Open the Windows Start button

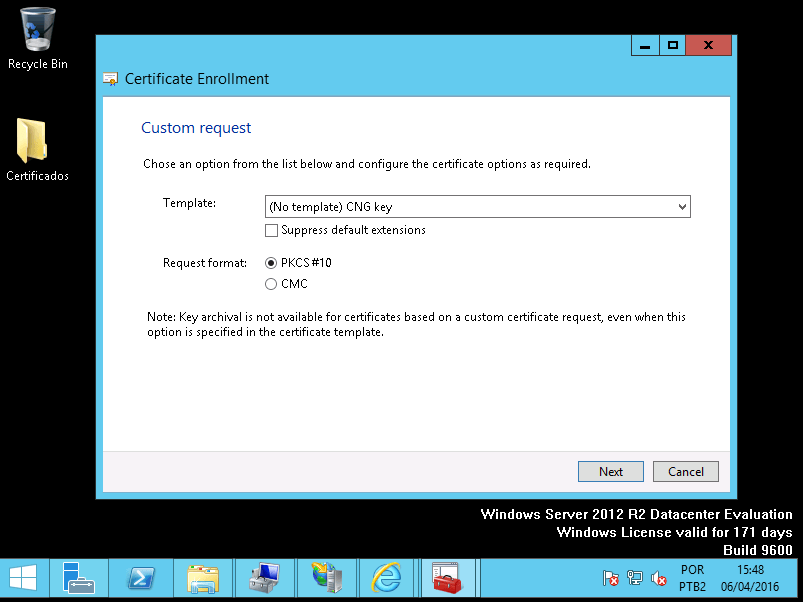pyautogui.click(x=24, y=578)
